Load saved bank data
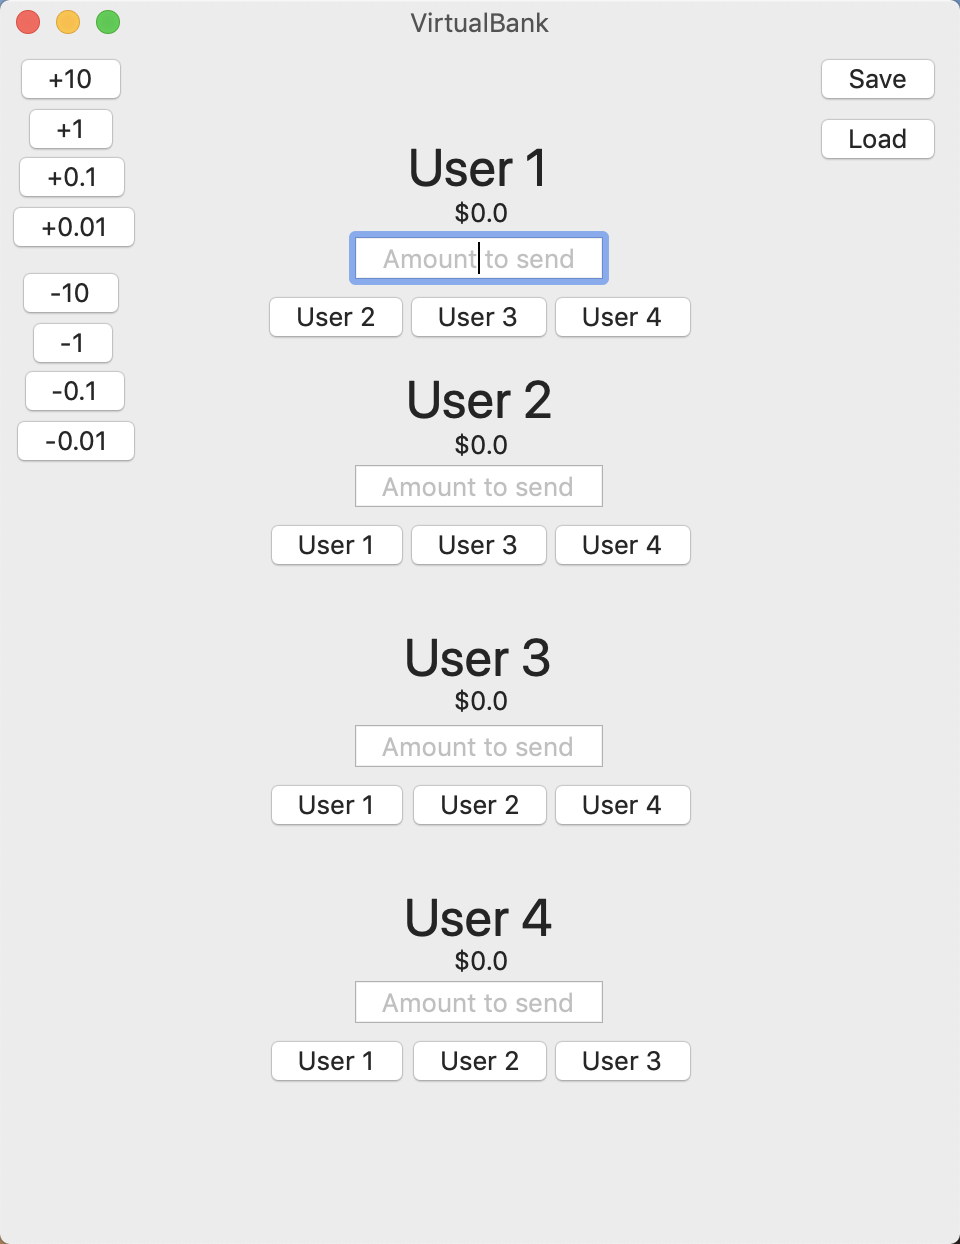 (877, 139)
